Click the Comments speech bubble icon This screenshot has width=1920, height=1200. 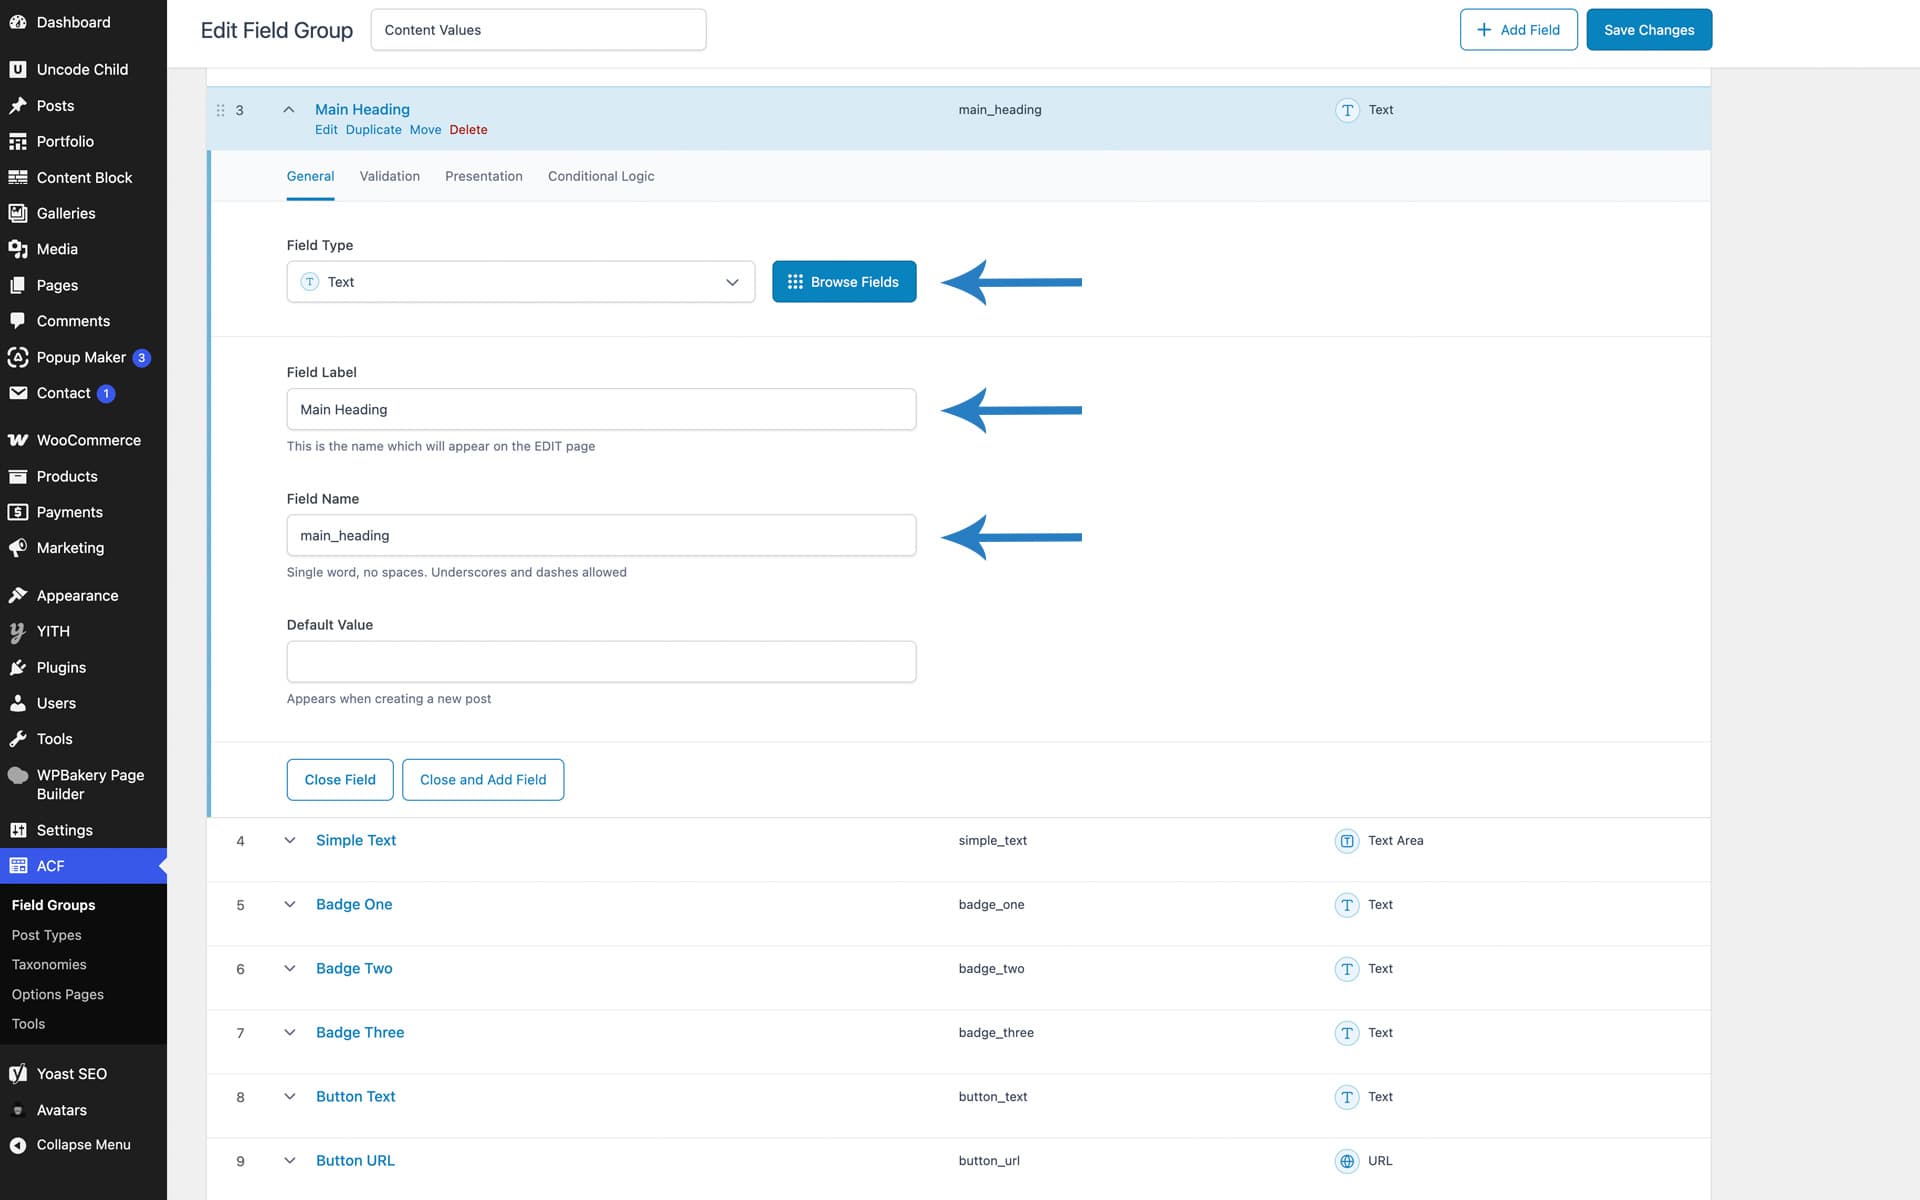point(18,321)
